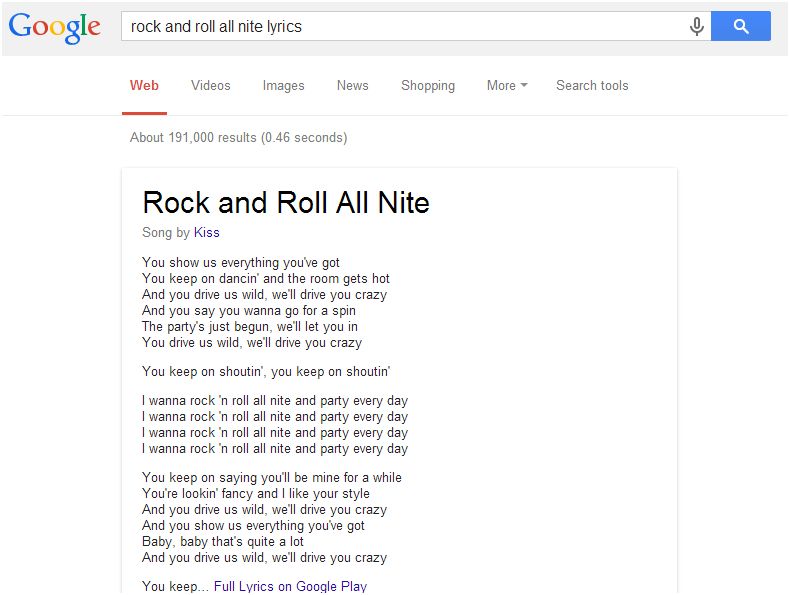This screenshot has width=790, height=595.
Task: Click lyric 'You keep on shoutin', you keep on shoutin''
Action: click(x=266, y=372)
